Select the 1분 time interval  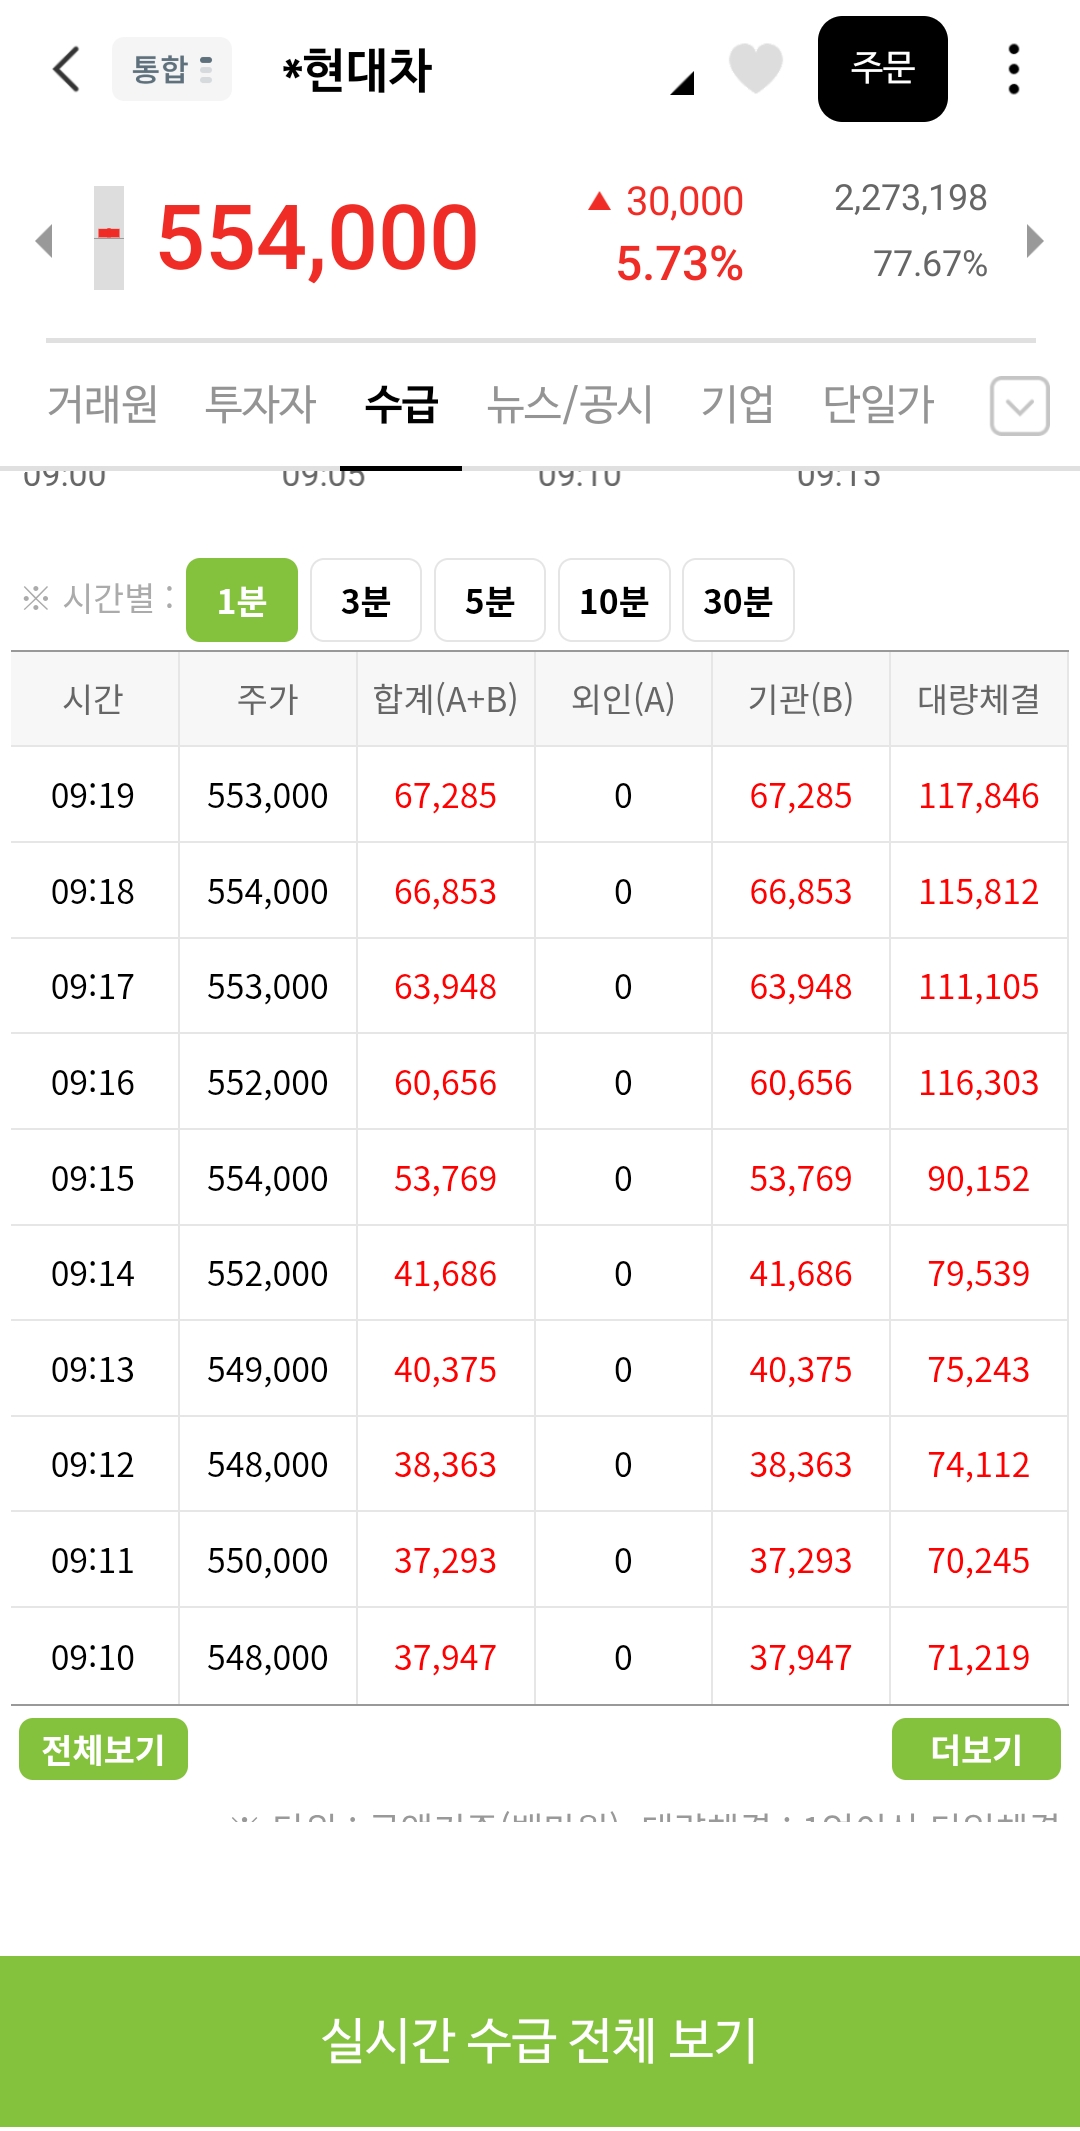pyautogui.click(x=242, y=600)
